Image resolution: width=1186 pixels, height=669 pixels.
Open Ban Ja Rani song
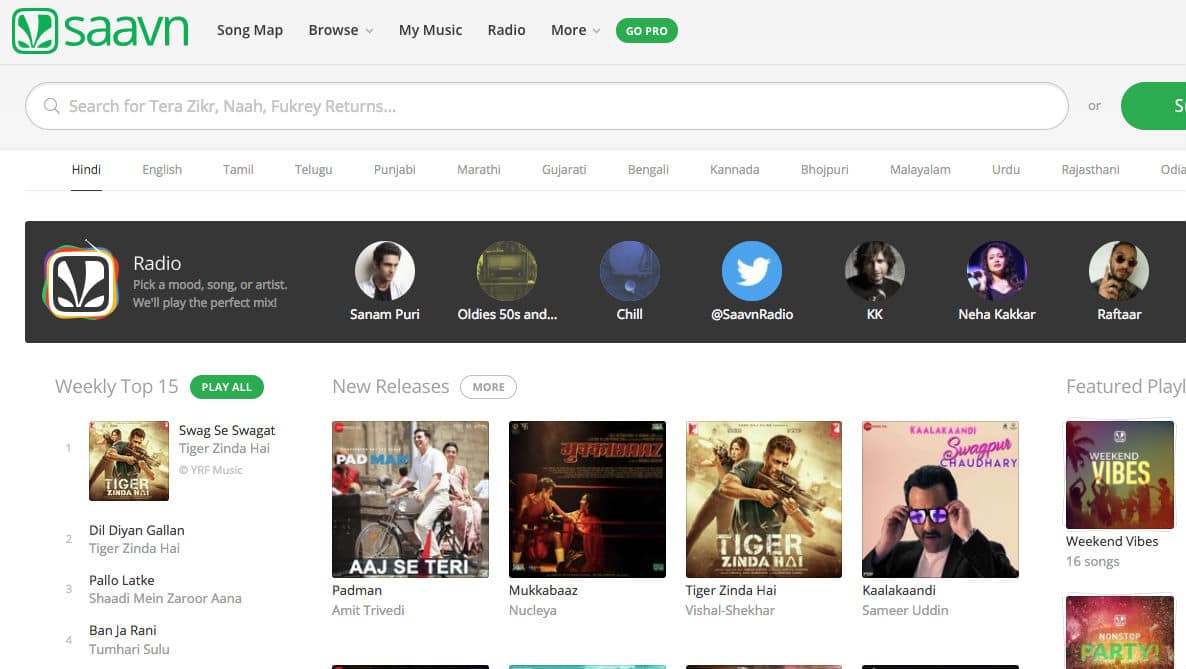click(x=123, y=630)
